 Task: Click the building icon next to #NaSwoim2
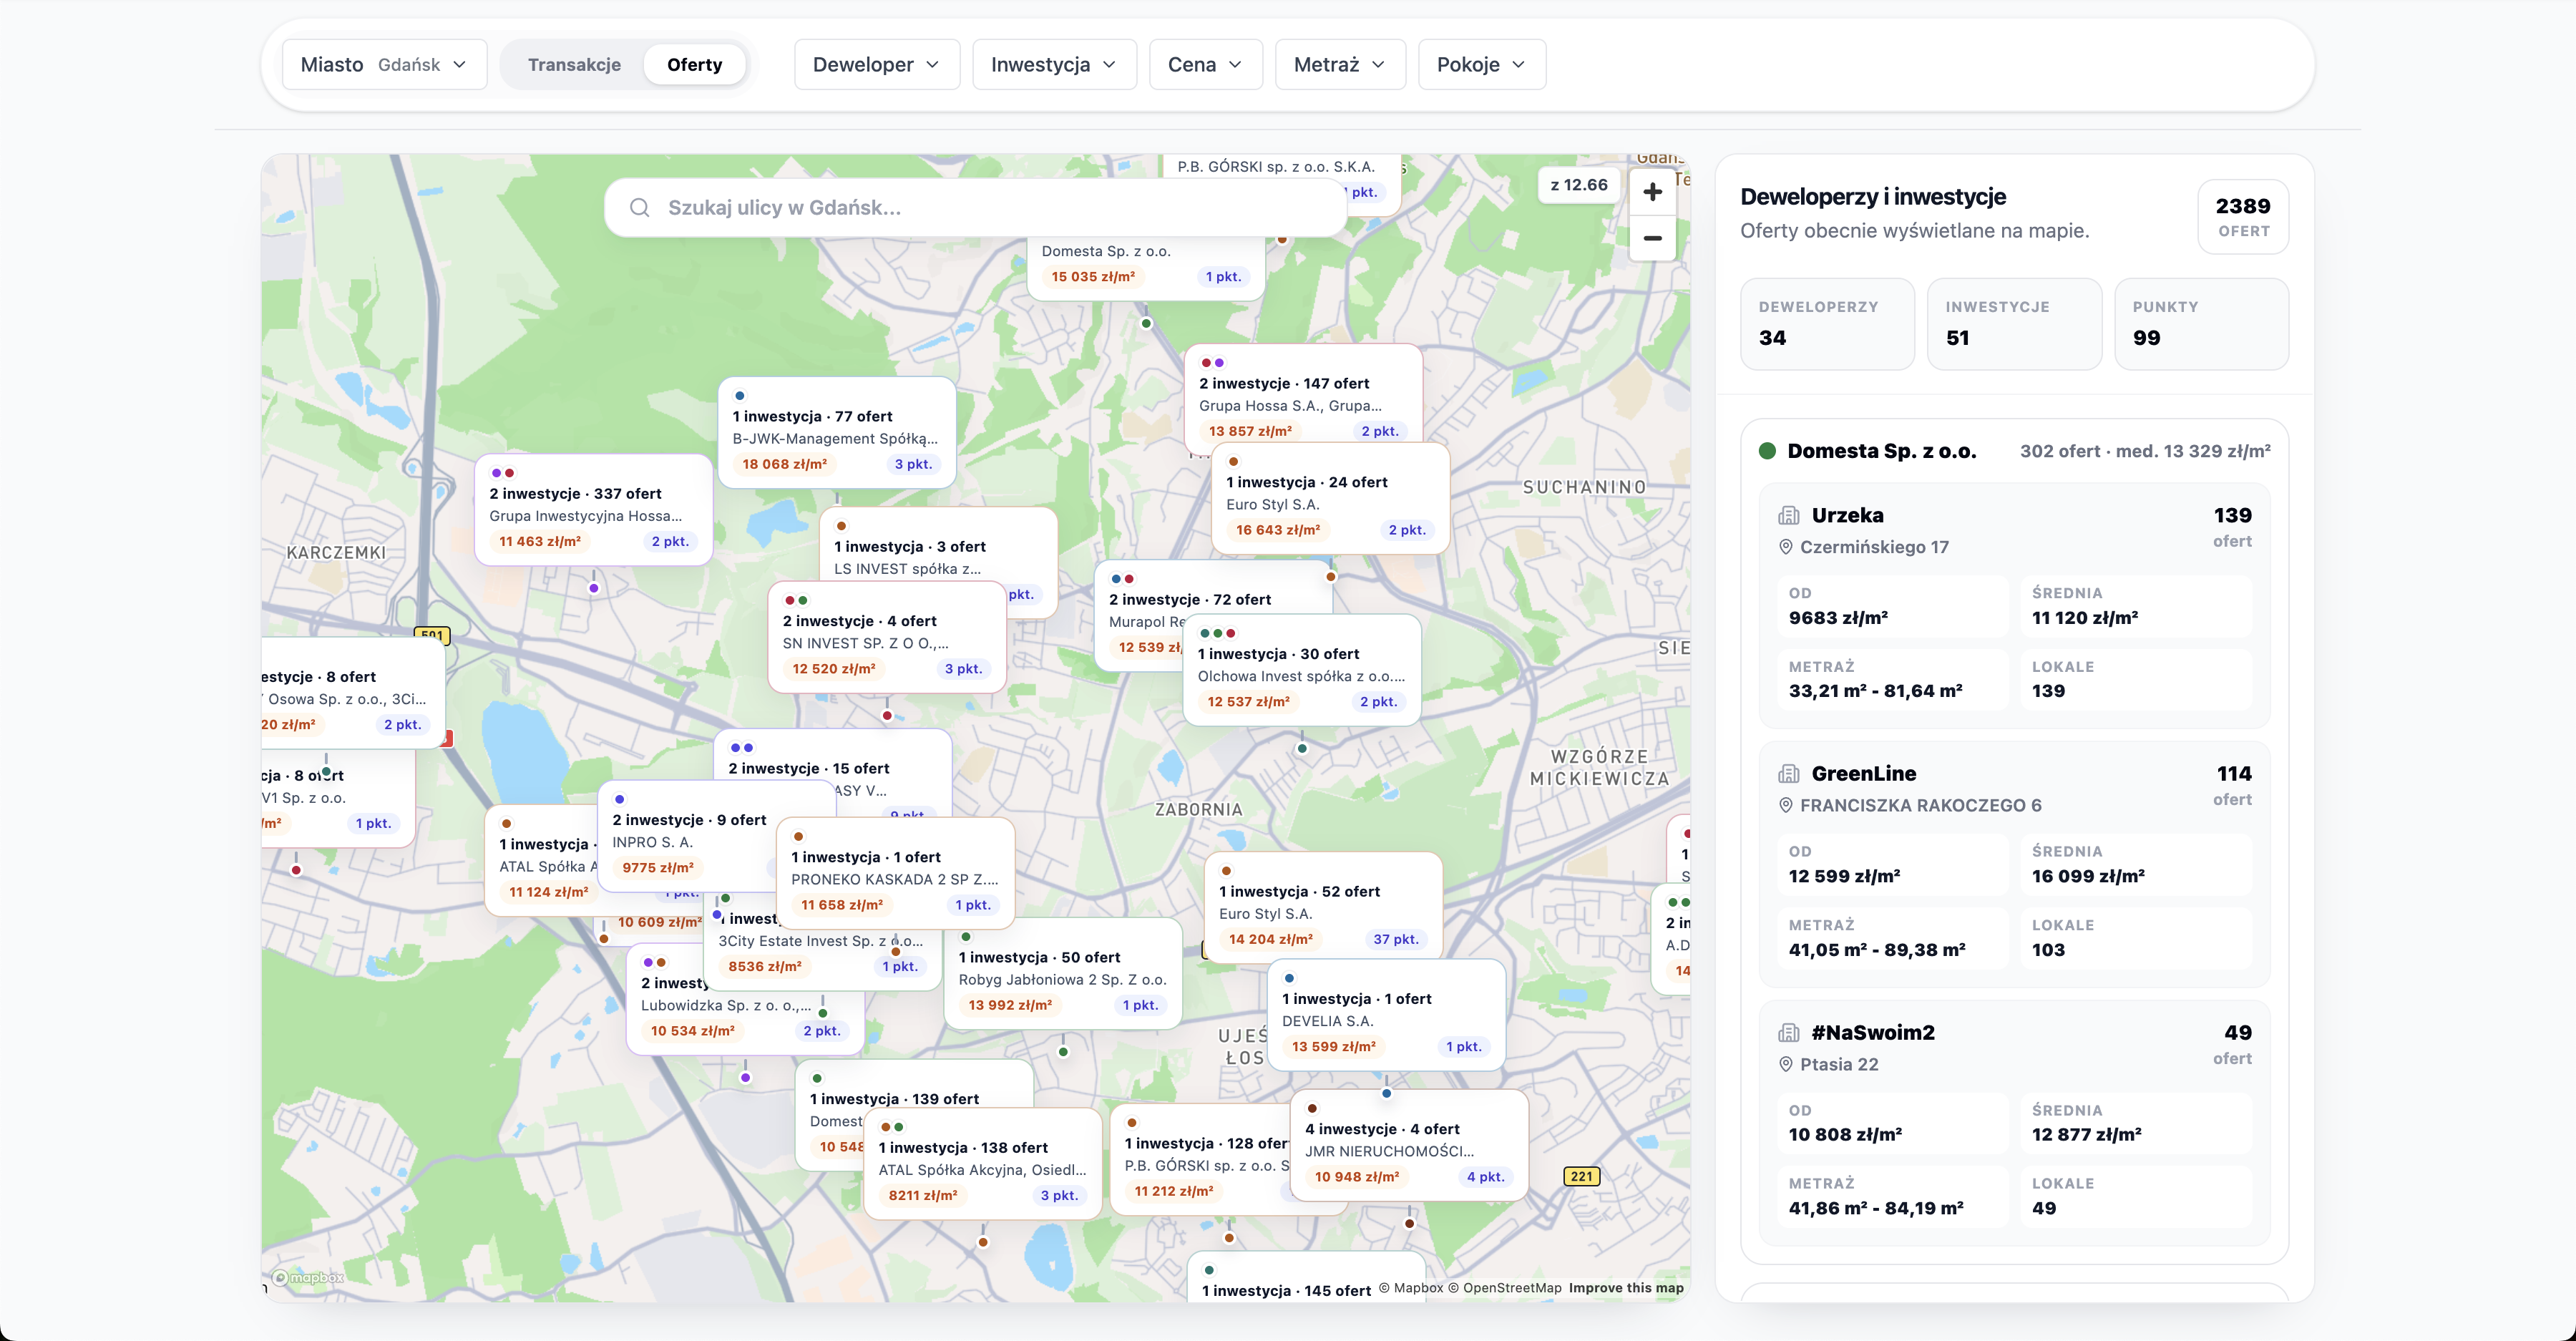pos(1789,1032)
